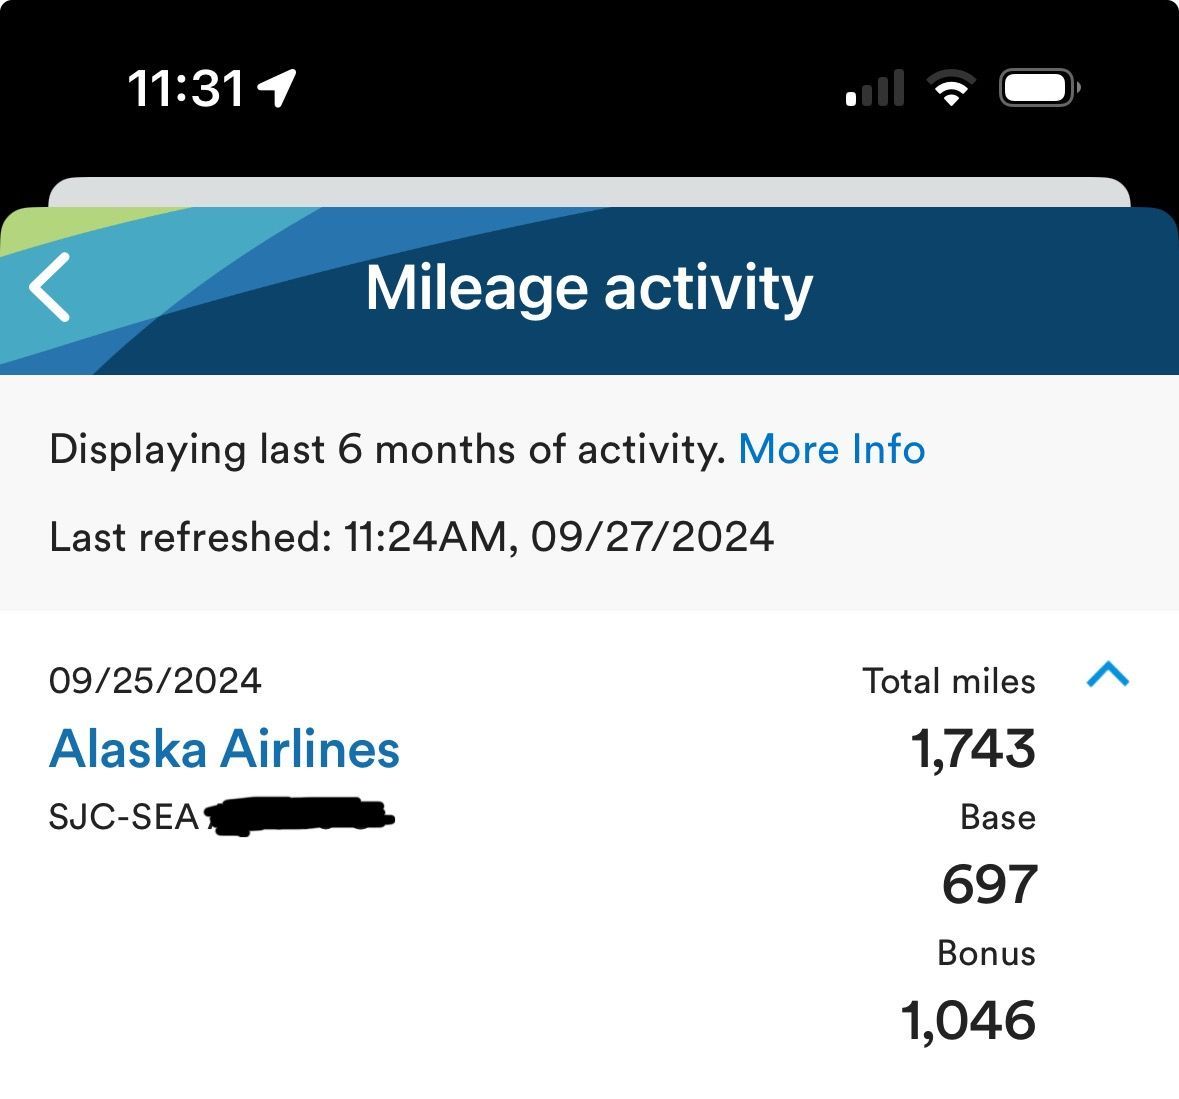1179x1099 pixels.
Task: Tap the cellular signal bars icon
Action: [x=875, y=89]
